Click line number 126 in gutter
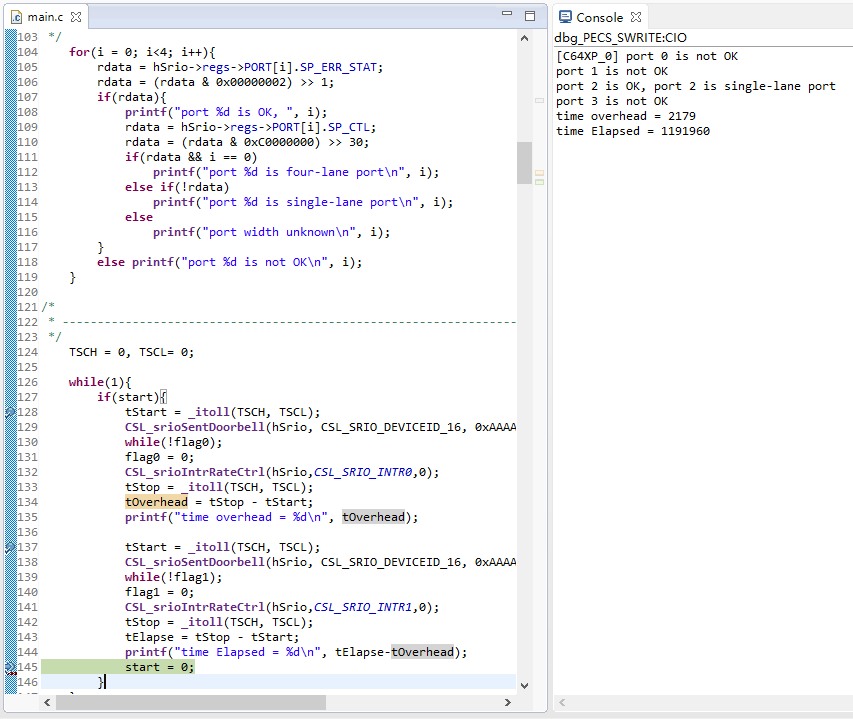Image resolution: width=853 pixels, height=719 pixels. (27, 382)
